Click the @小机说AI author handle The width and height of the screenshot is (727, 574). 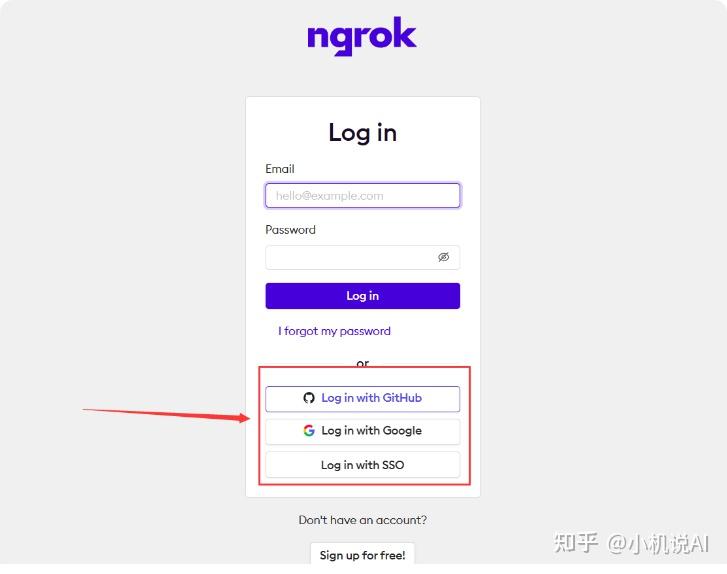[658, 543]
